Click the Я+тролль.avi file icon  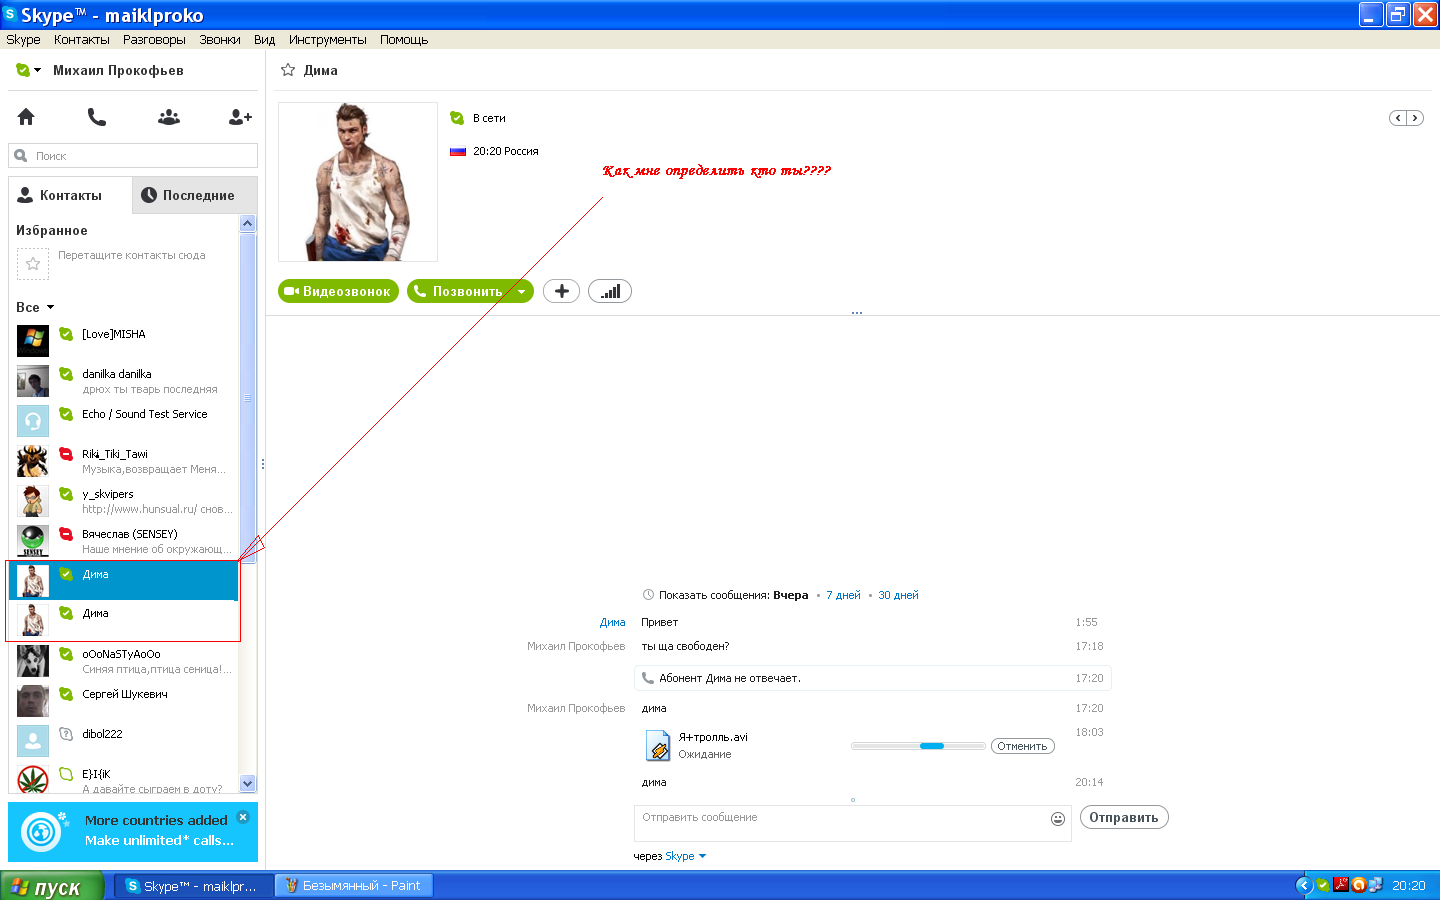(x=658, y=745)
